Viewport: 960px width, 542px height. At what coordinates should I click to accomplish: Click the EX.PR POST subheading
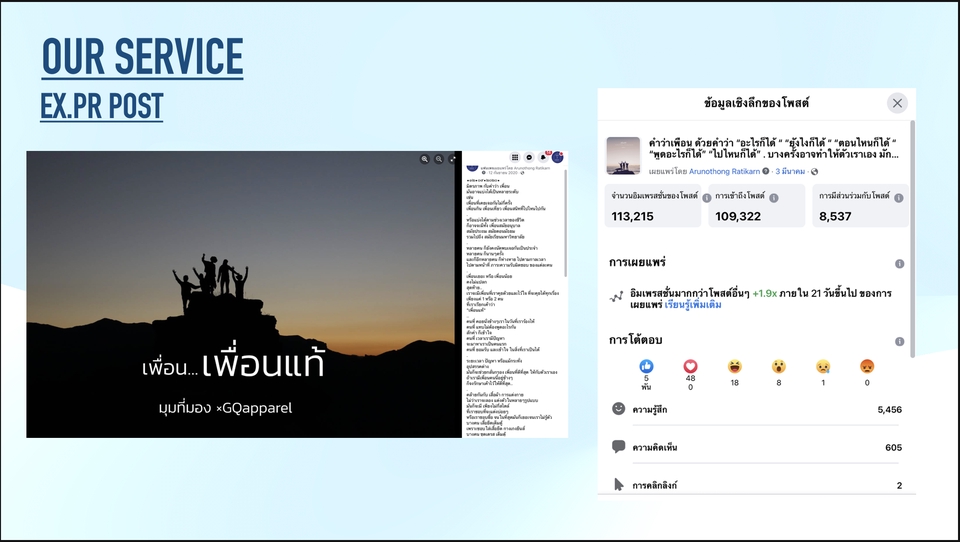[x=102, y=107]
